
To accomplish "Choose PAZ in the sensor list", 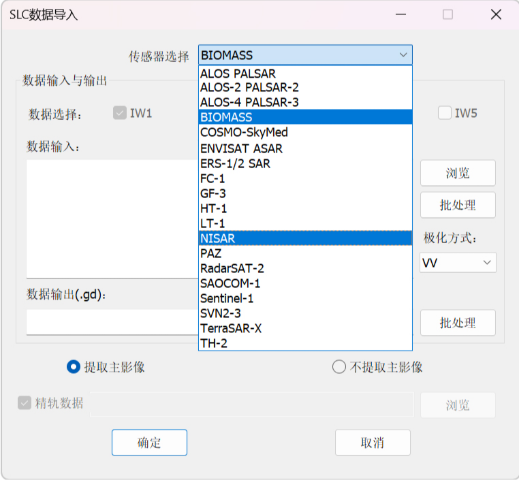I will pyautogui.click(x=305, y=253).
